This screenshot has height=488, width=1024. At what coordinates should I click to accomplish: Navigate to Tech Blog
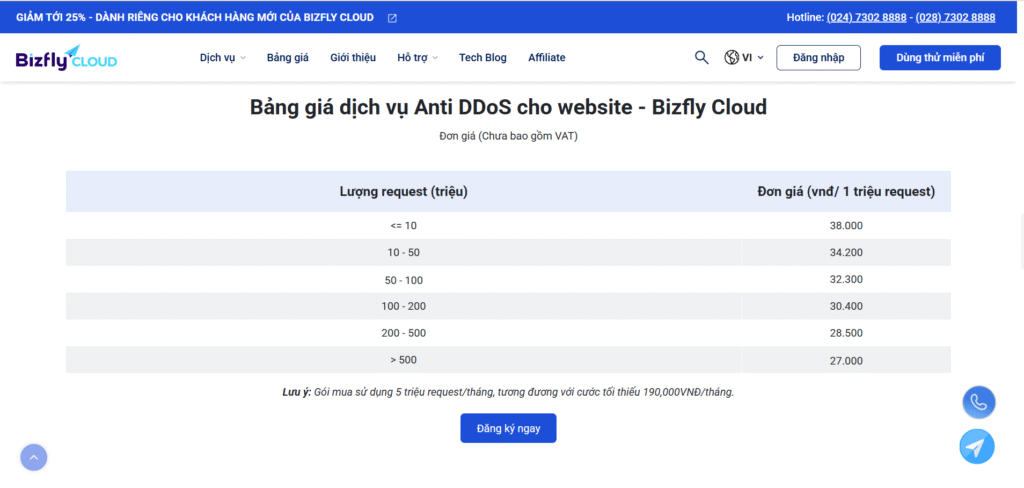[x=483, y=58]
